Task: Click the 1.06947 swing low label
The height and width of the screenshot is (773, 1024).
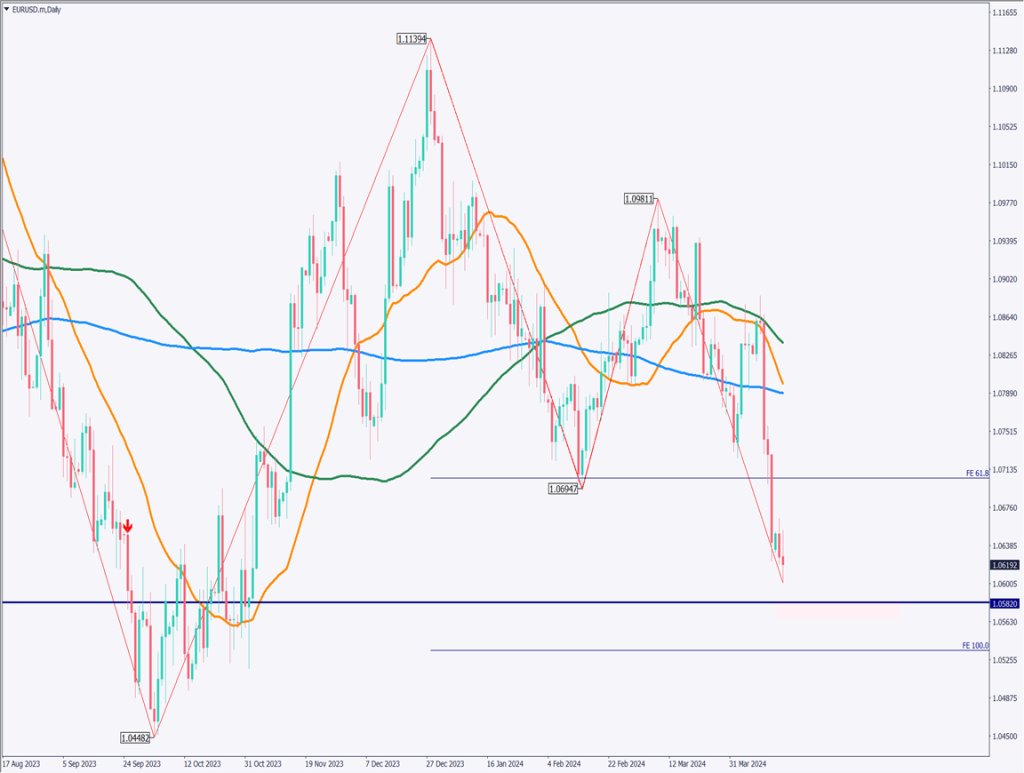Action: (564, 489)
